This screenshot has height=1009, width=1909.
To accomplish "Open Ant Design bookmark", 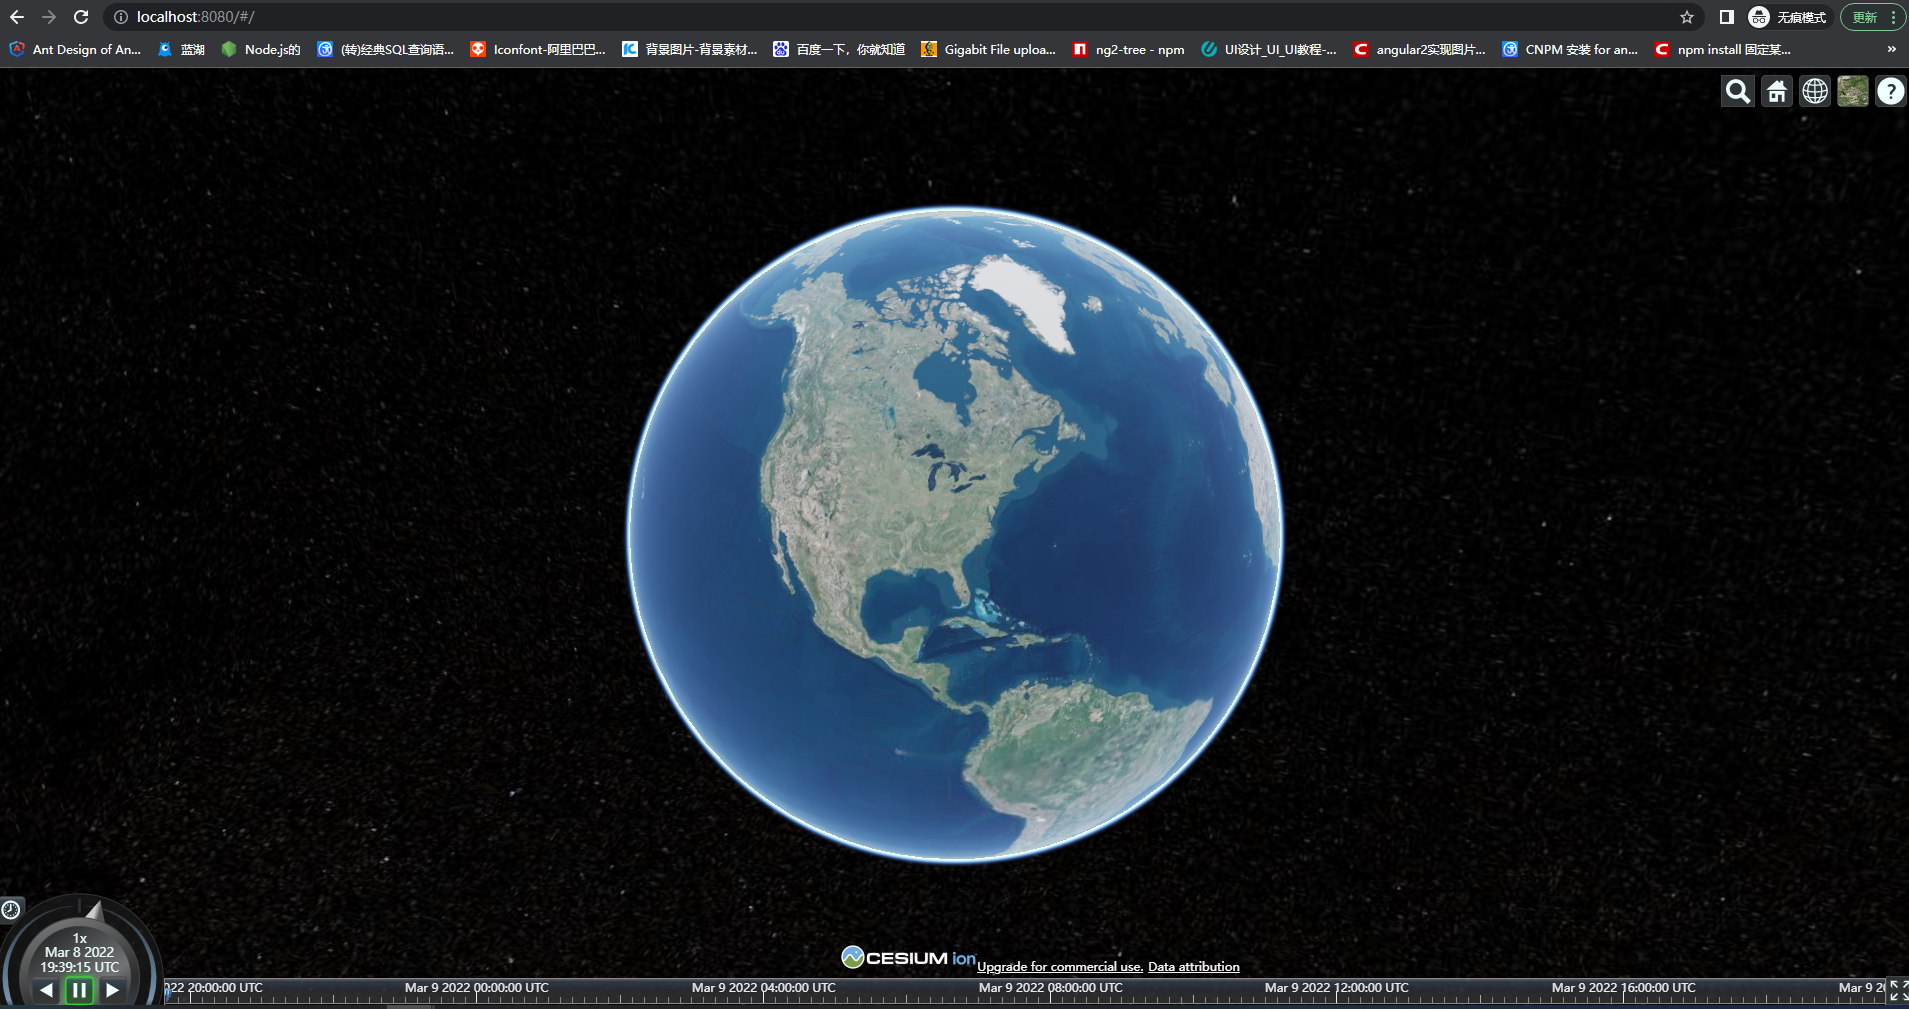I will tap(75, 49).
